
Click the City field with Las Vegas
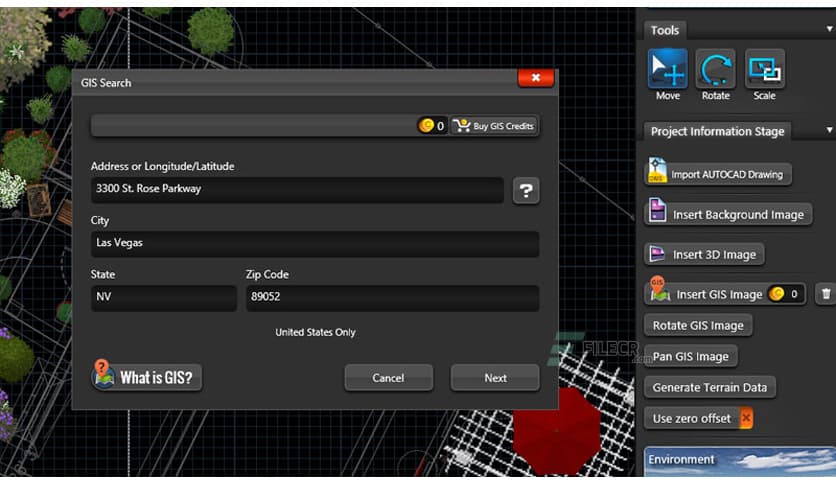tap(315, 244)
